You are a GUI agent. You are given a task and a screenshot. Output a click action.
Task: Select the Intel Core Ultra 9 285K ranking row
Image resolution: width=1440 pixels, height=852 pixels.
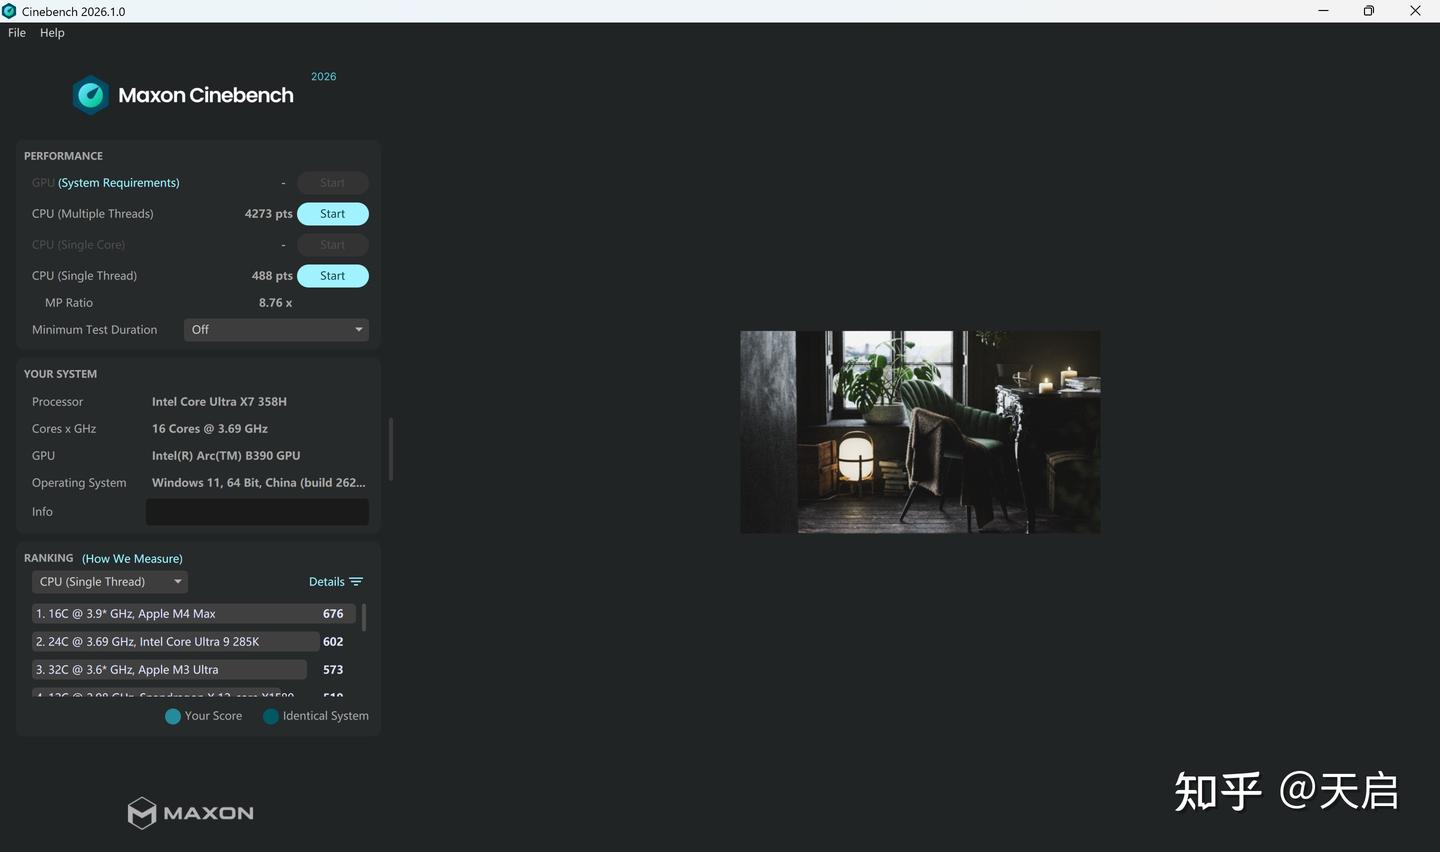(x=194, y=642)
